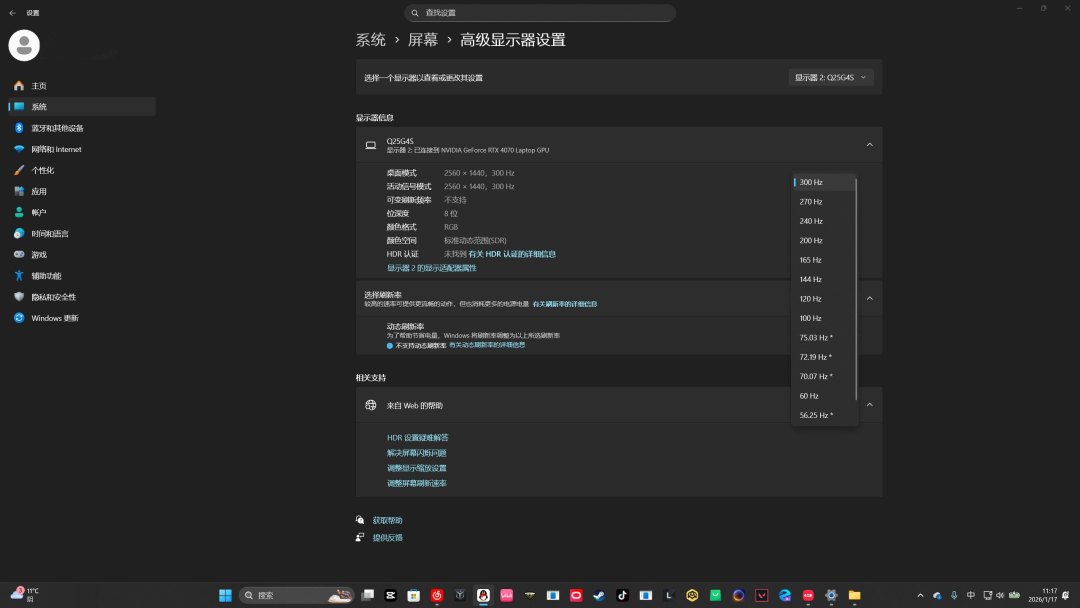Select 200 Hz refresh rate

(x=824, y=240)
